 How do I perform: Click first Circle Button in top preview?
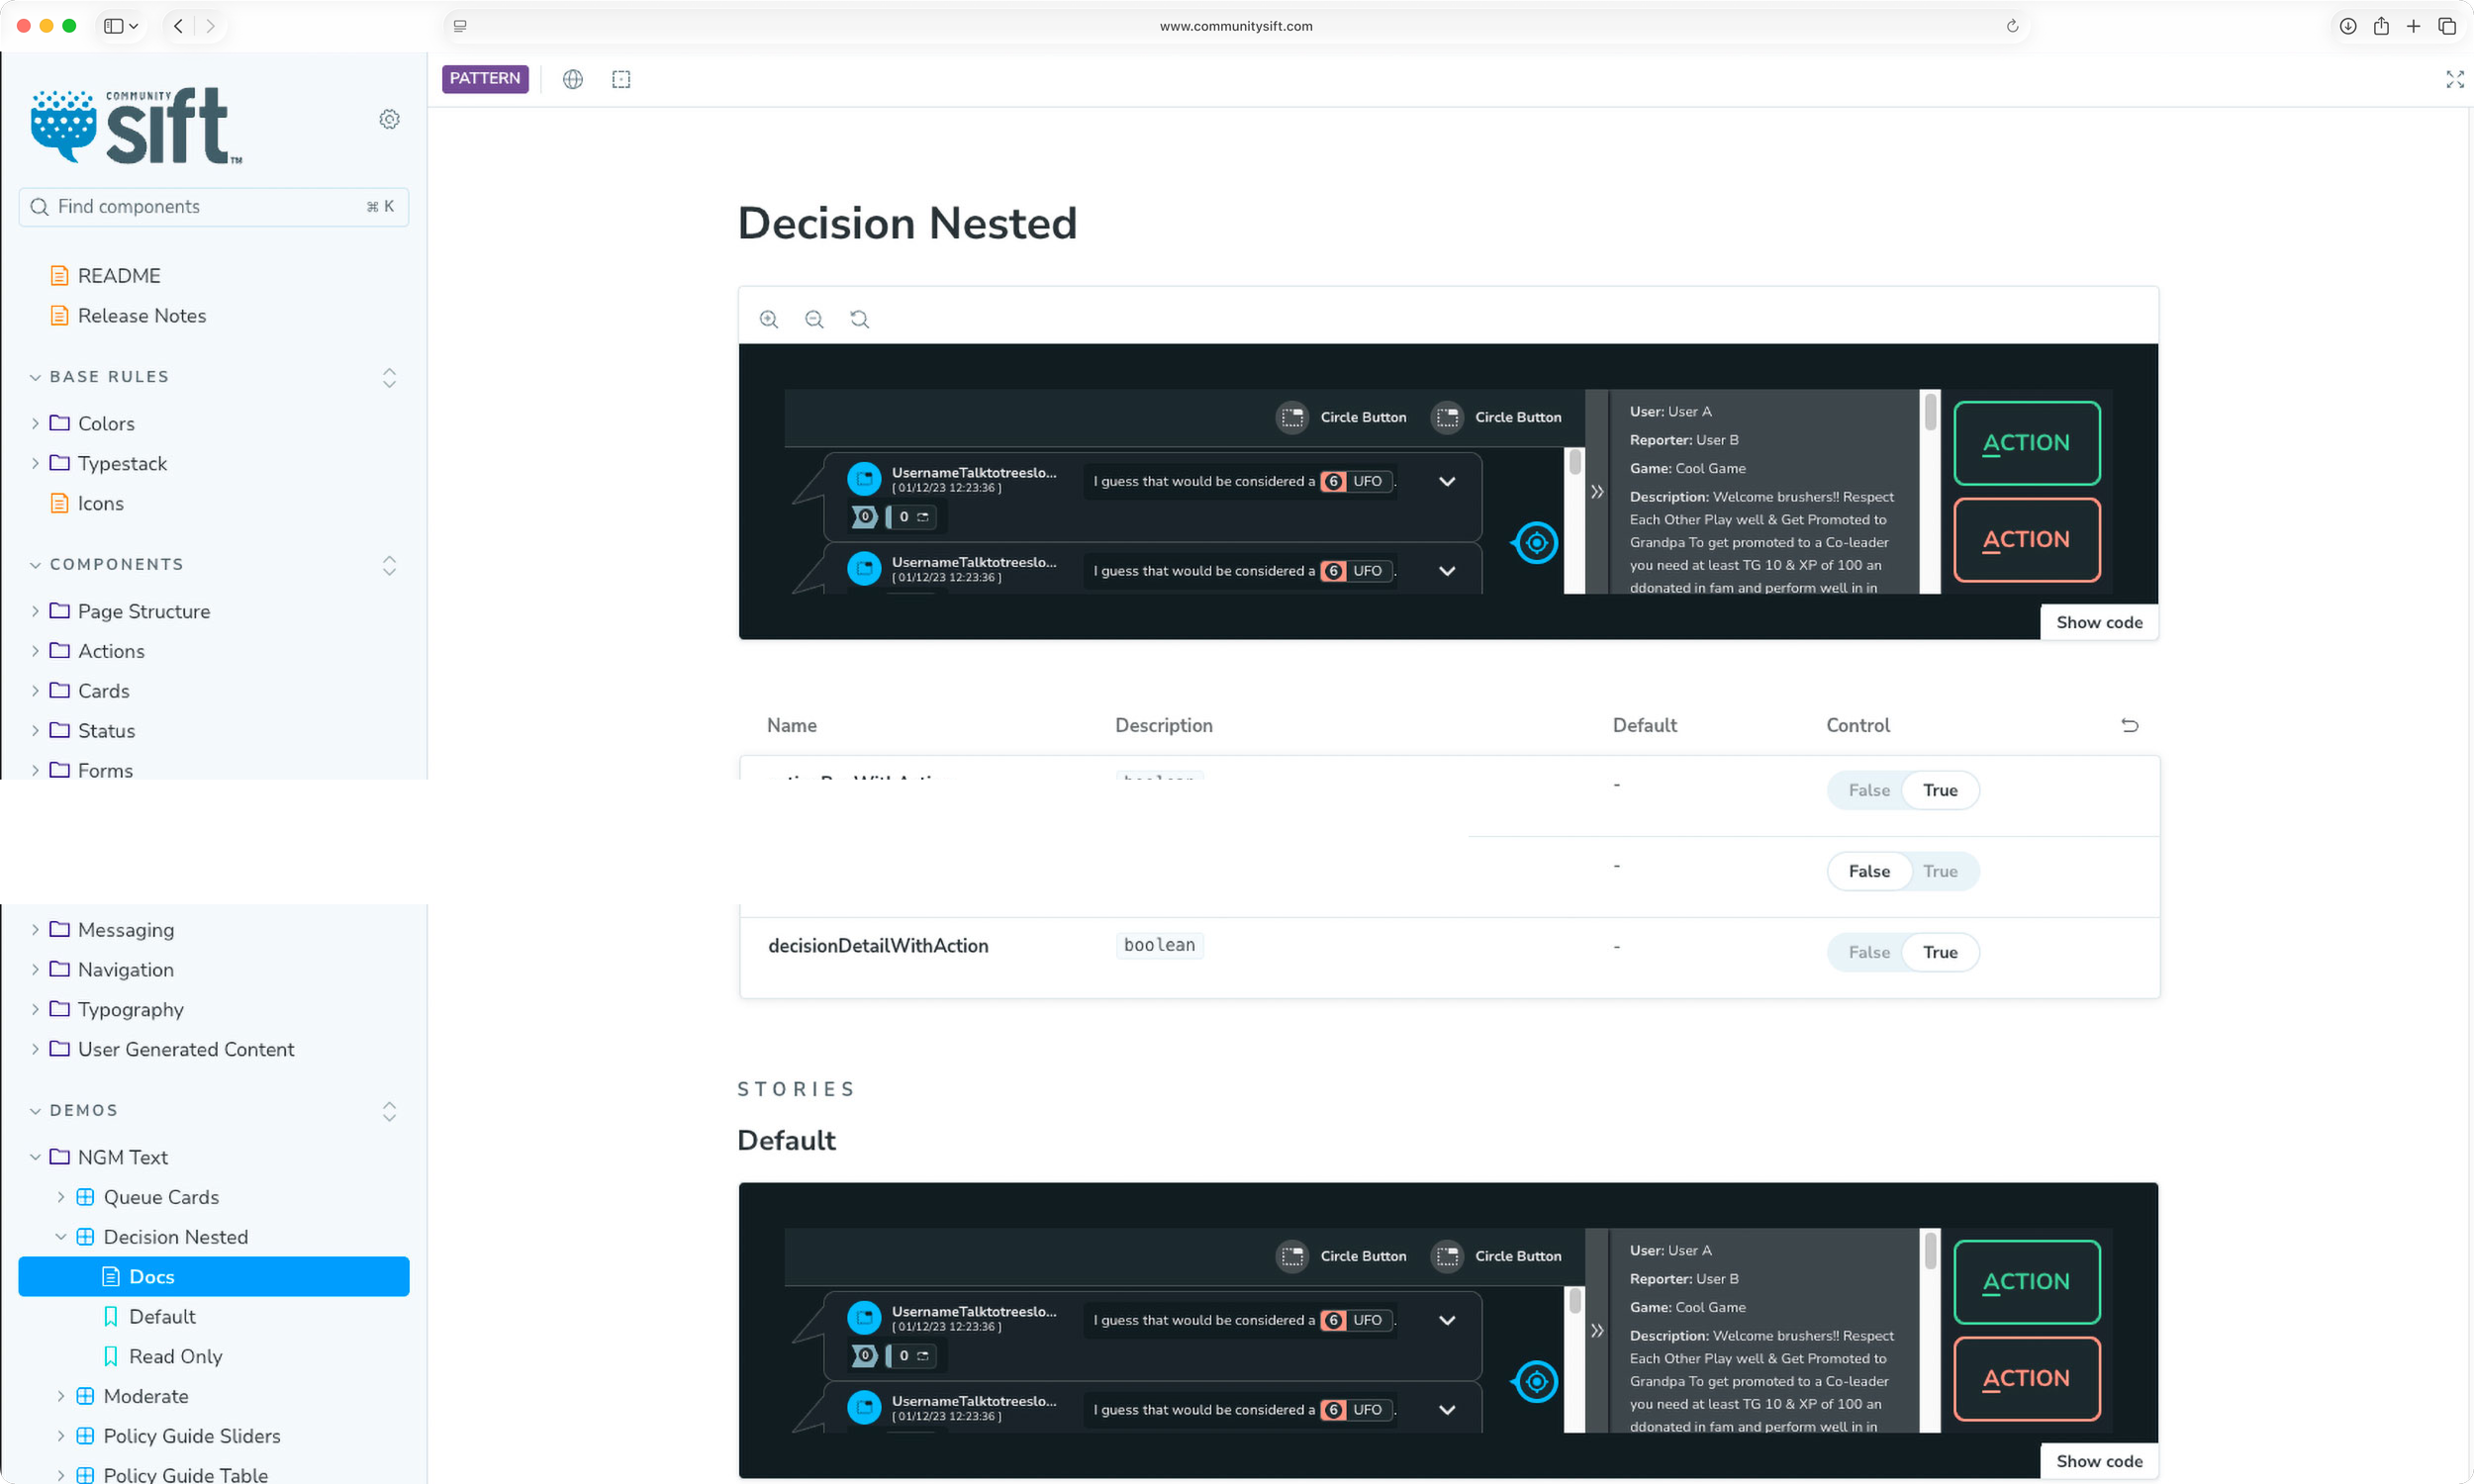point(1340,417)
